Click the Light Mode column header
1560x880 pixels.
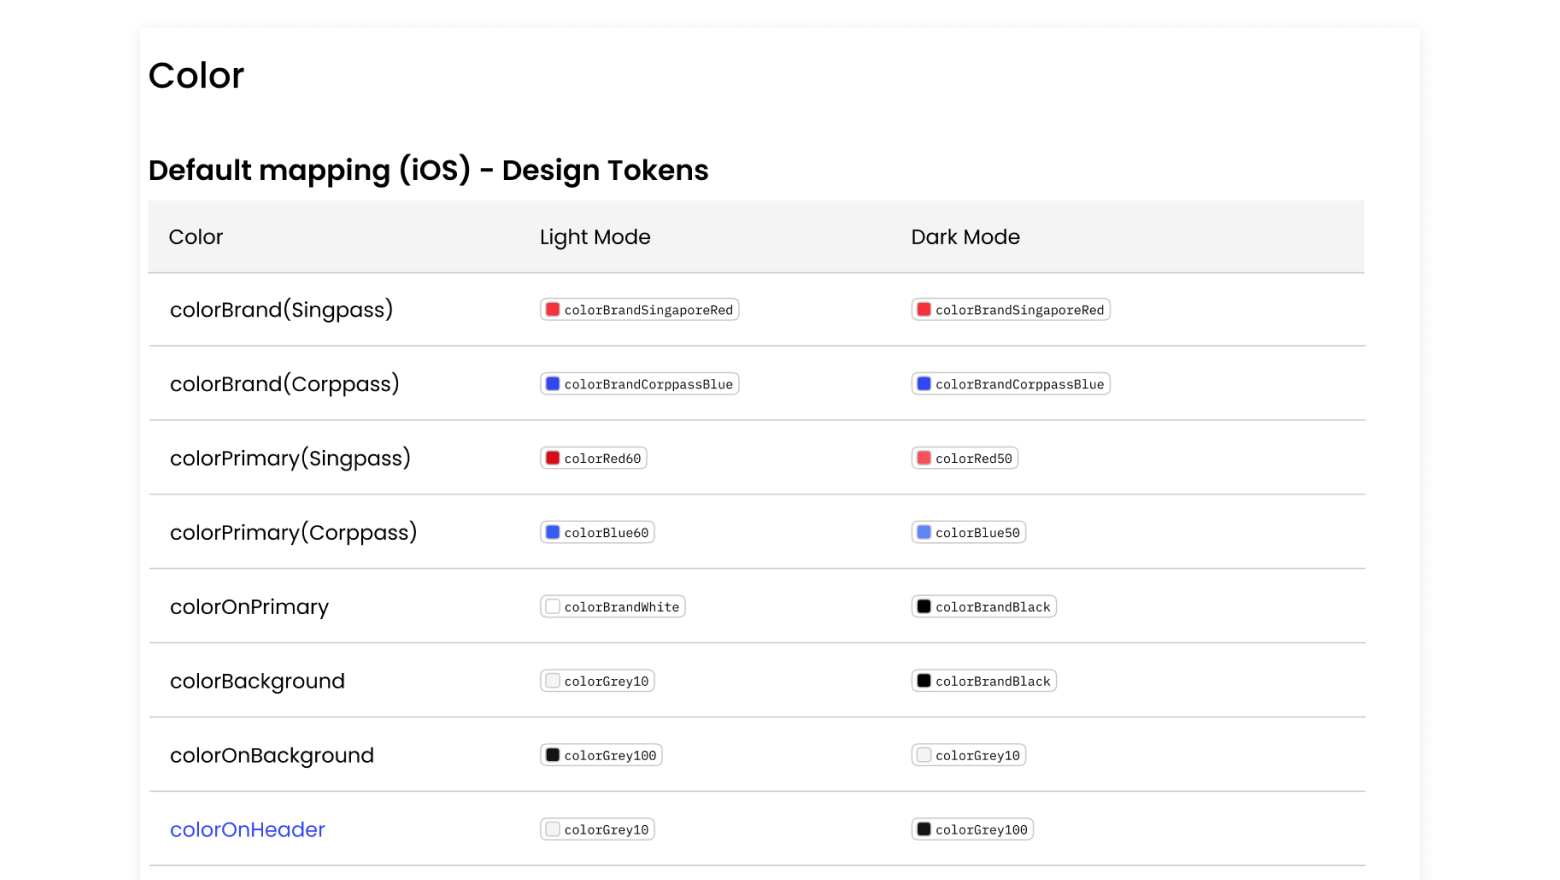tap(595, 237)
